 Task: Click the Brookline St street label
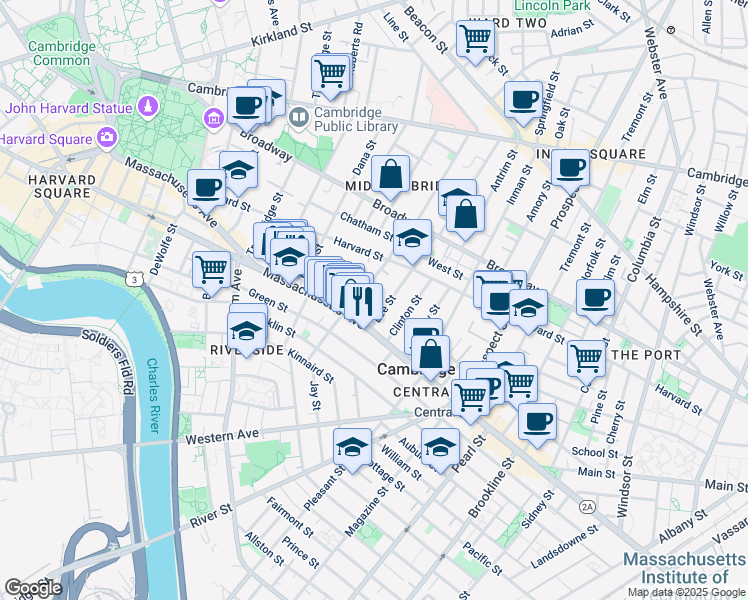tap(492, 487)
